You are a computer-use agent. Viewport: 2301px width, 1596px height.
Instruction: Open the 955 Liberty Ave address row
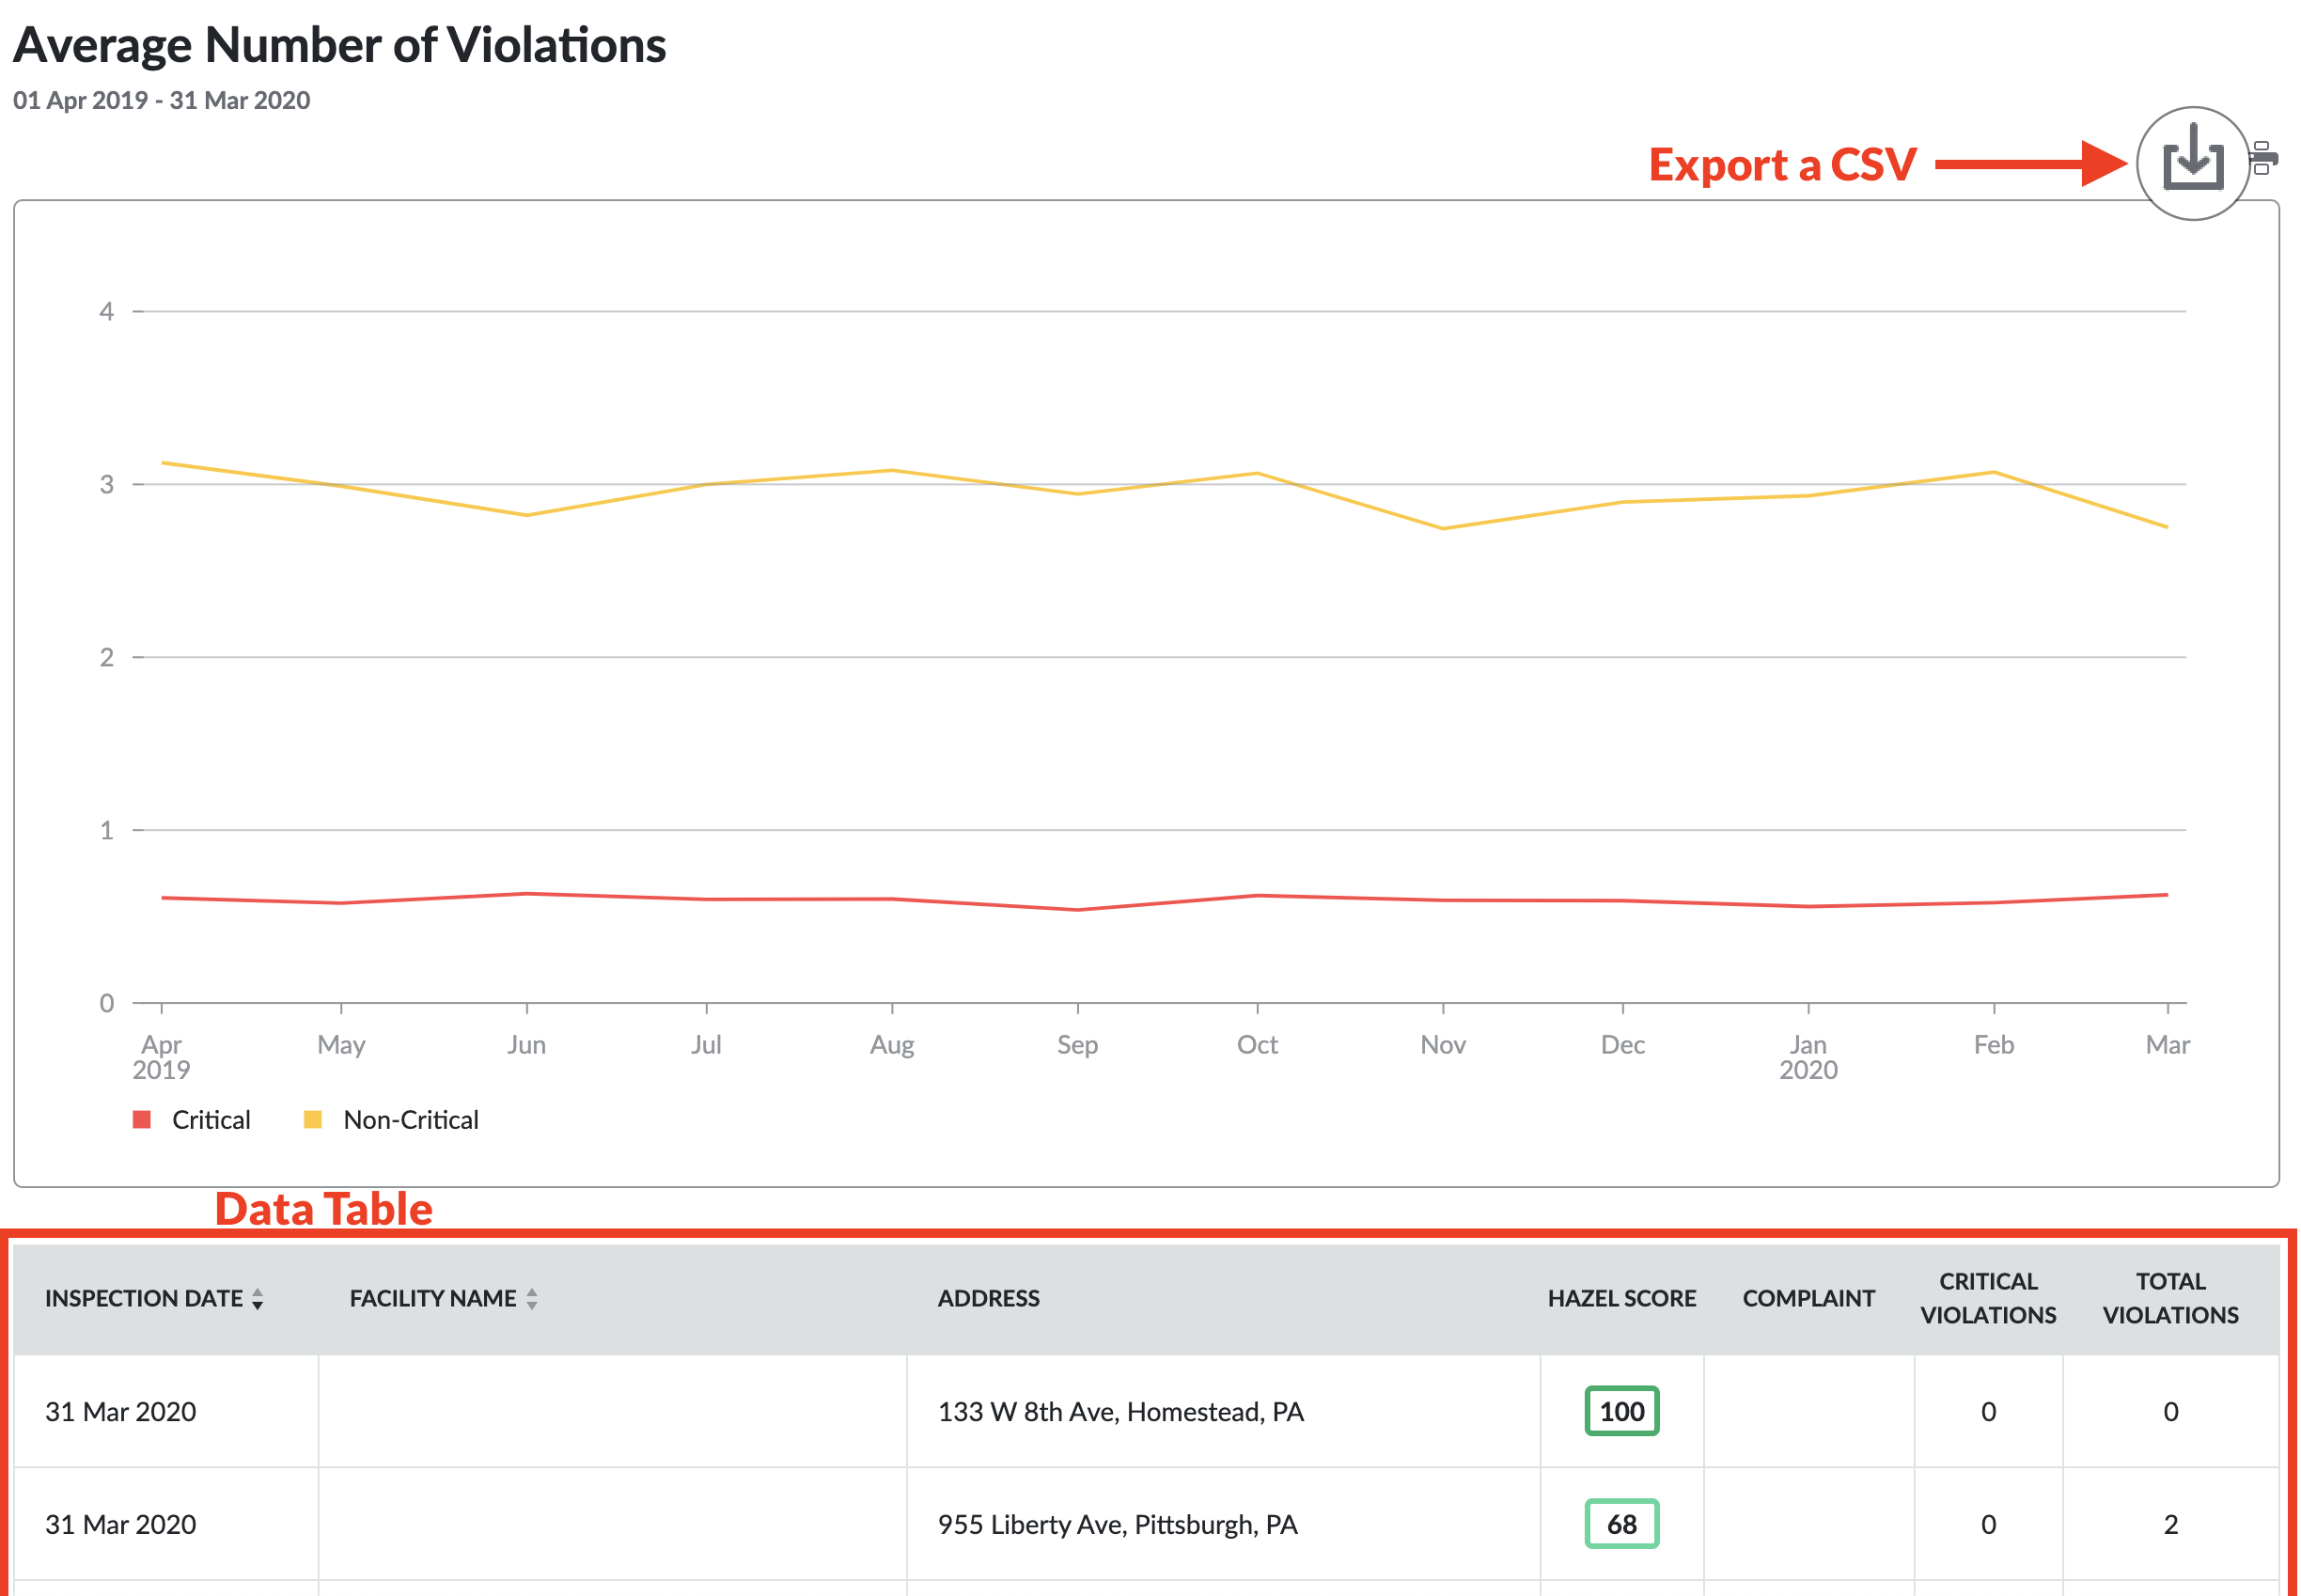point(1117,1525)
